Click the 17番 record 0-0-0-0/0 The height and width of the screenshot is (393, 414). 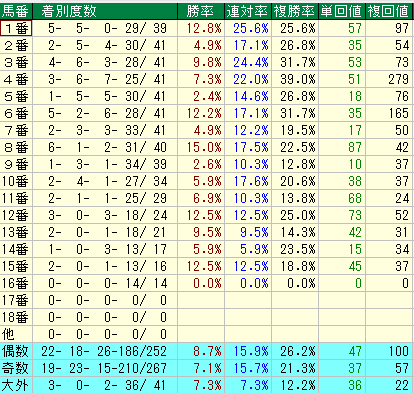pos(107,300)
